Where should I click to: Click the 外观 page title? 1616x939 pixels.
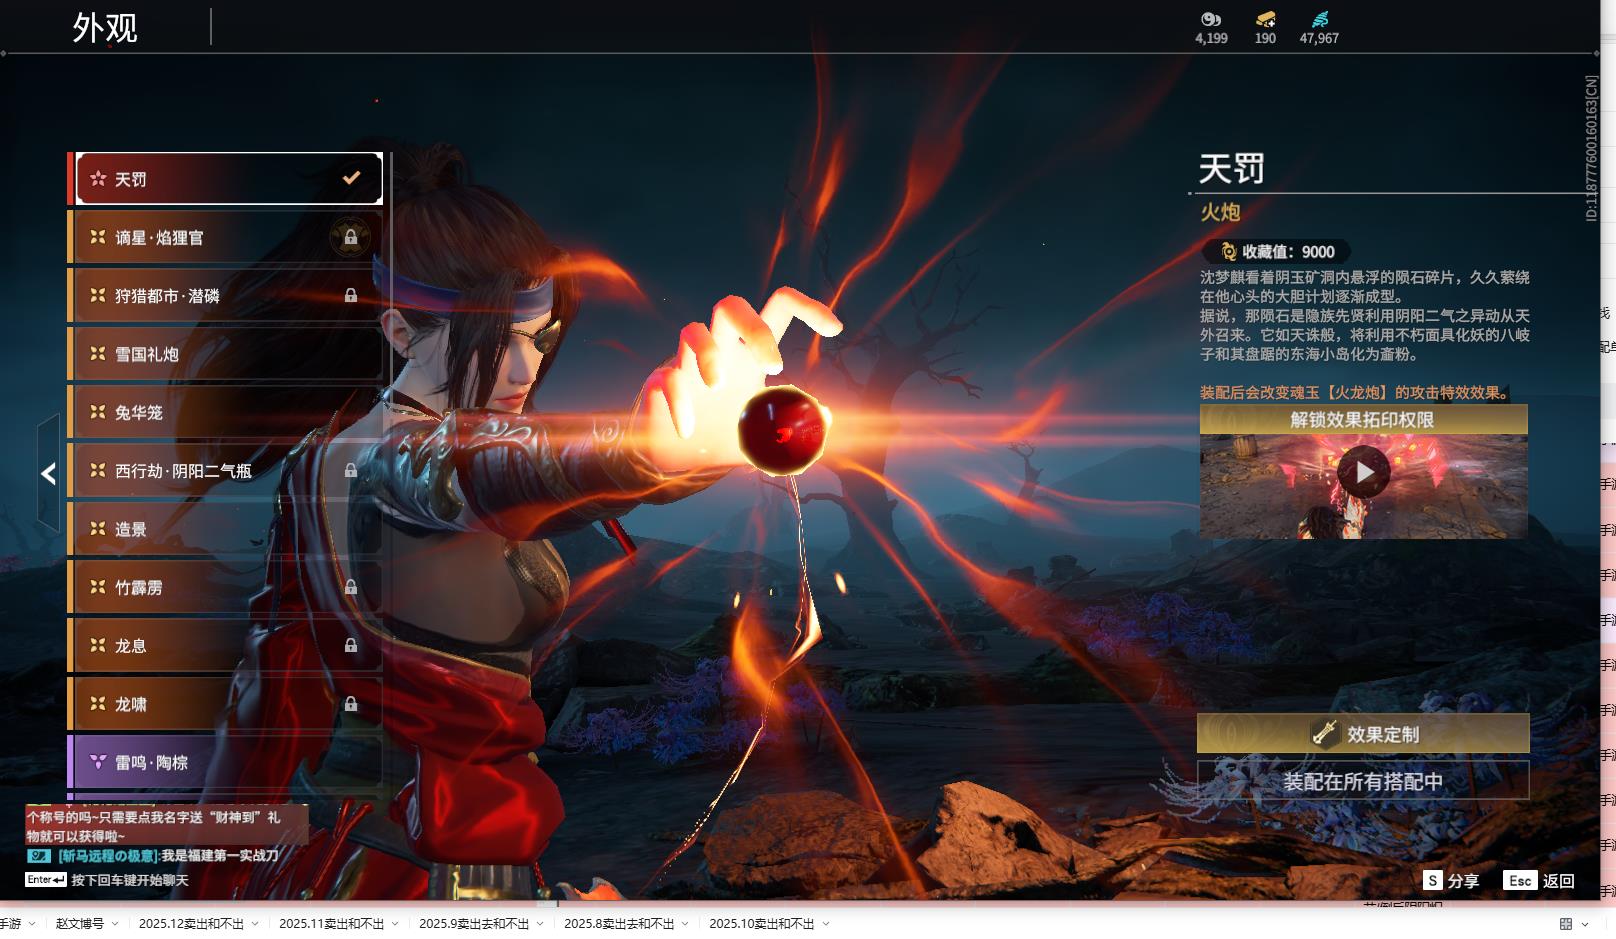click(x=105, y=28)
